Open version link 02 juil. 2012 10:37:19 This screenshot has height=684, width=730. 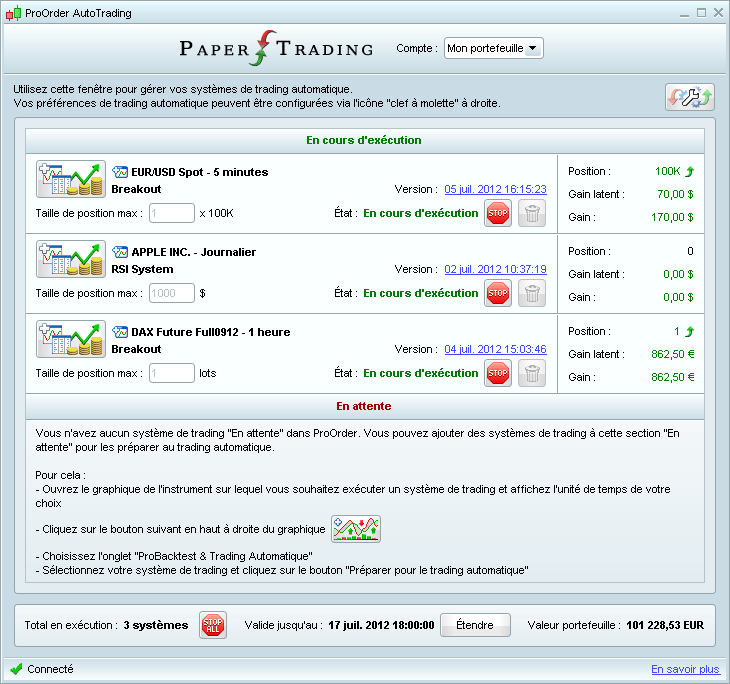pos(495,269)
